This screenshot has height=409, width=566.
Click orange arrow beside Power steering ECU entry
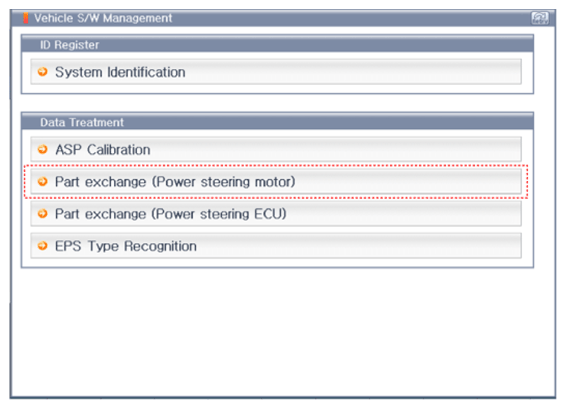point(43,214)
